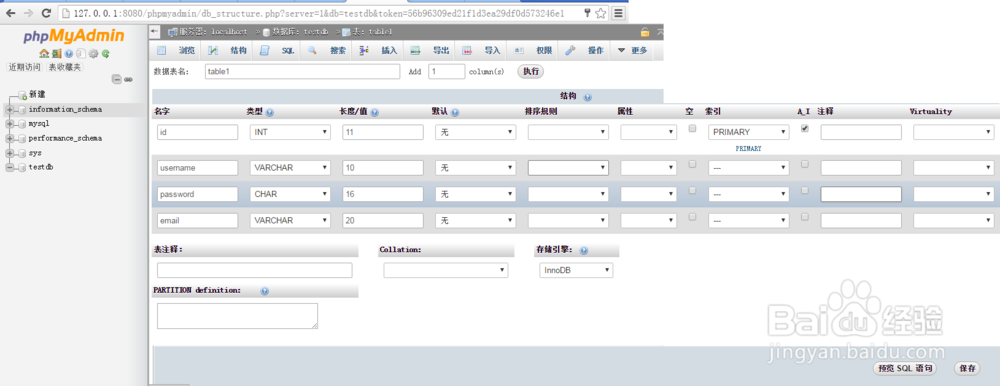The height and width of the screenshot is (386, 1000).
Task: Open the INT type dropdown for id
Action: pyautogui.click(x=290, y=132)
